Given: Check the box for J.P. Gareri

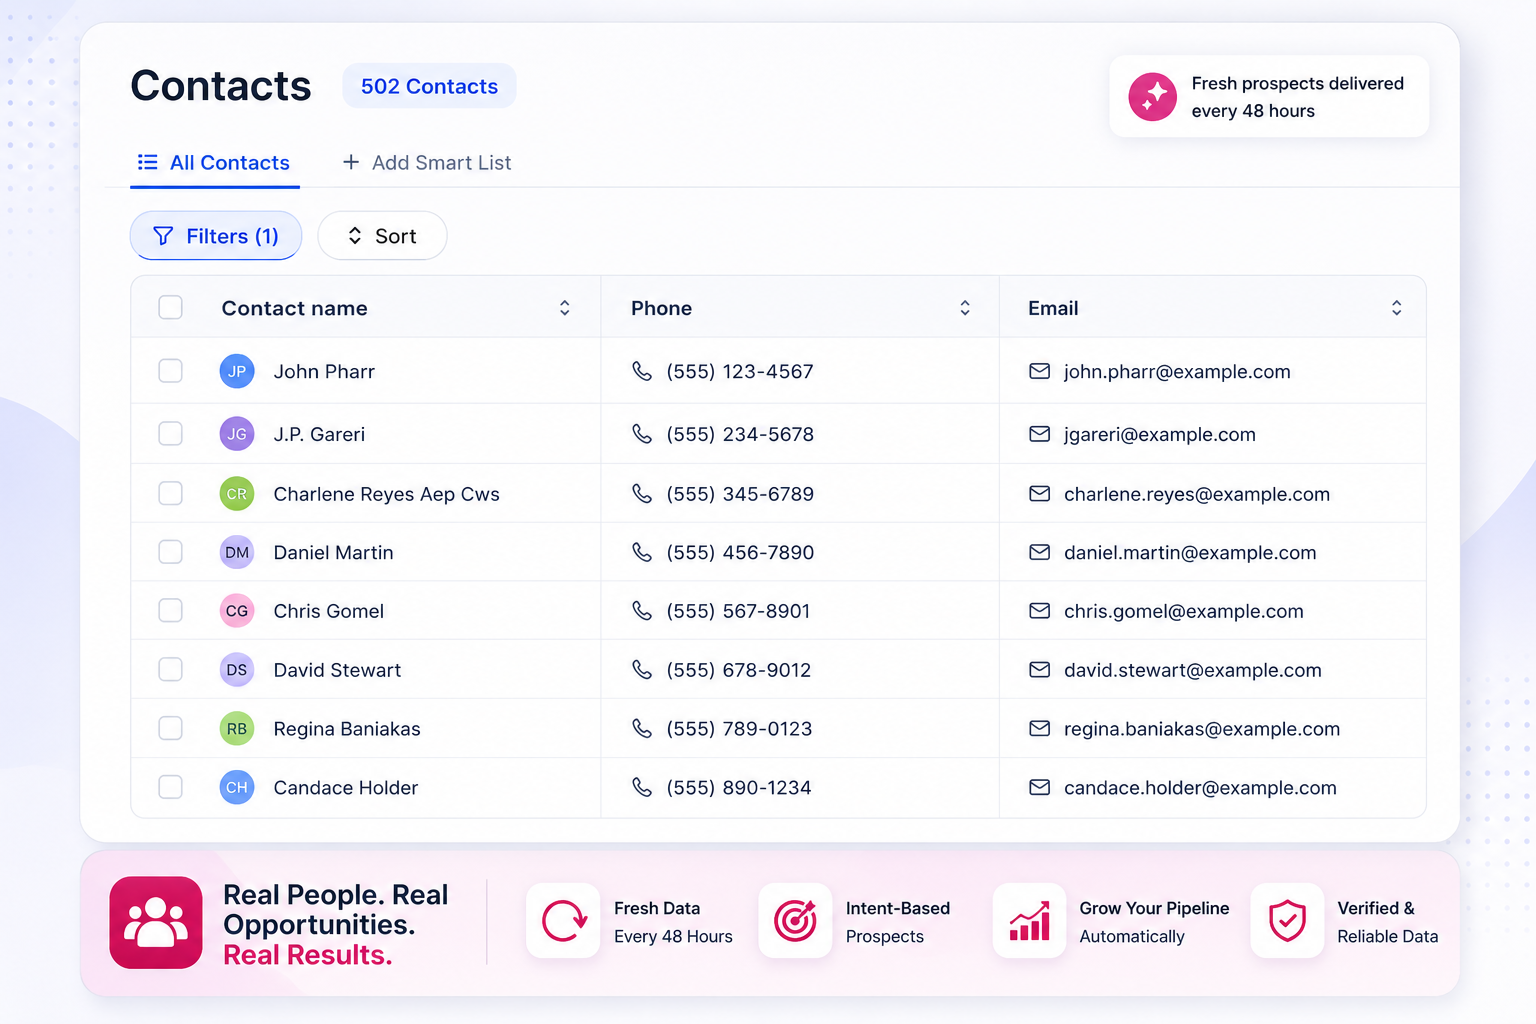Looking at the screenshot, I should 171,433.
